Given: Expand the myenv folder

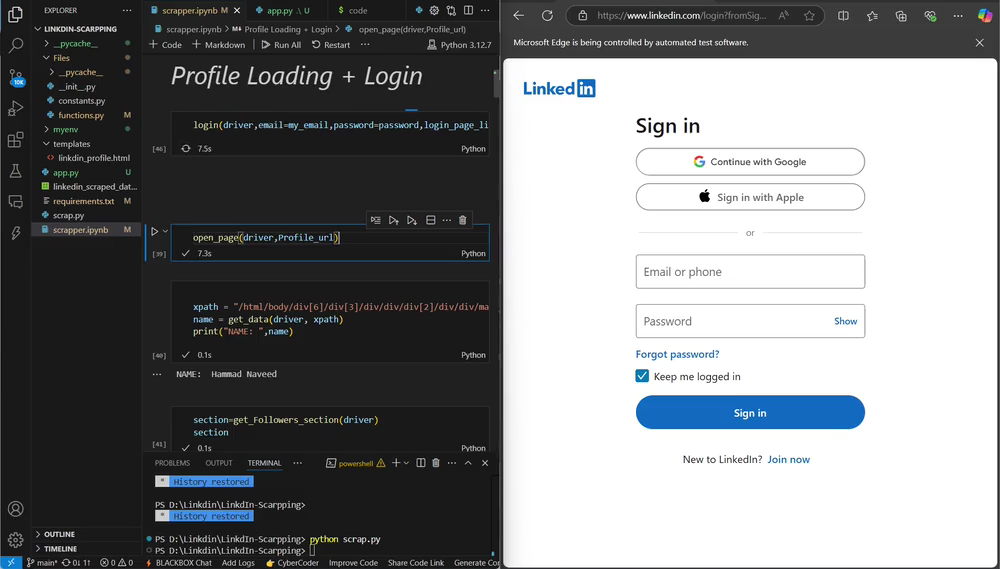Looking at the screenshot, I should click(x=66, y=129).
